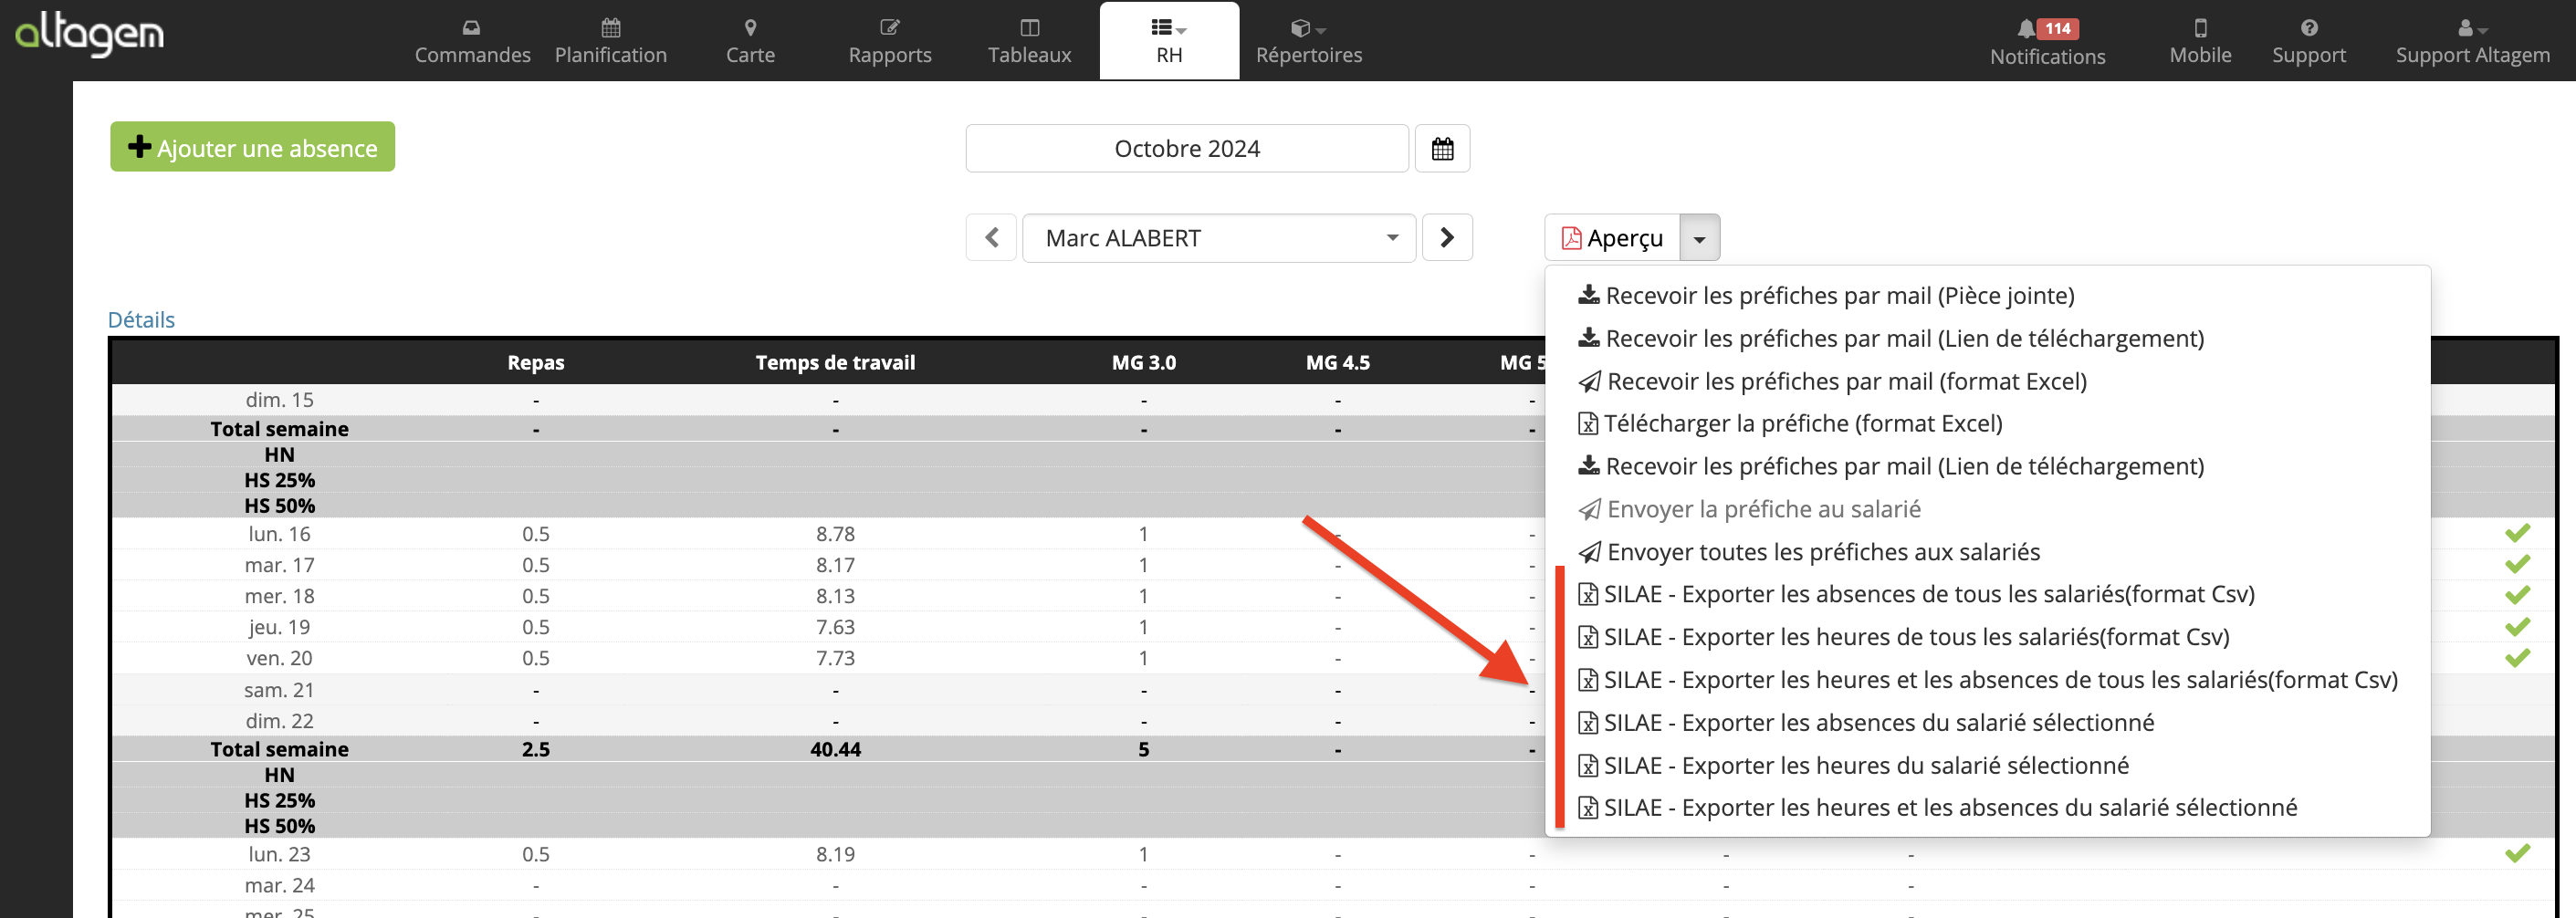Screen dimensions: 2576x918
Task: Open the Rapports tab
Action: click(889, 41)
